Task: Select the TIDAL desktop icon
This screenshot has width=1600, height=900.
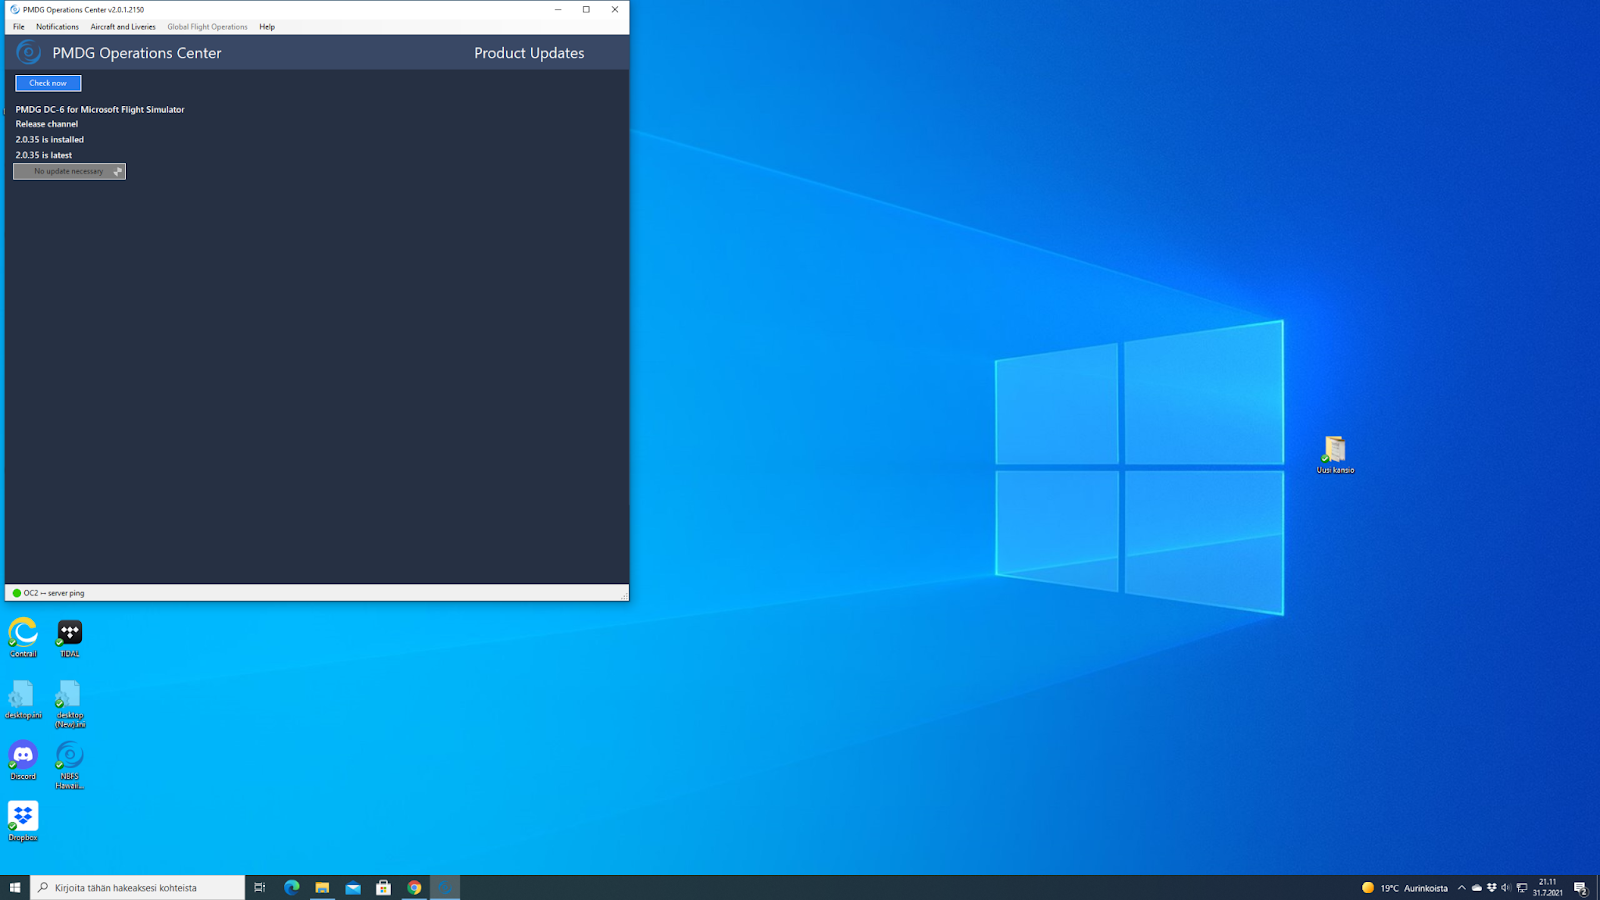Action: click(70, 634)
